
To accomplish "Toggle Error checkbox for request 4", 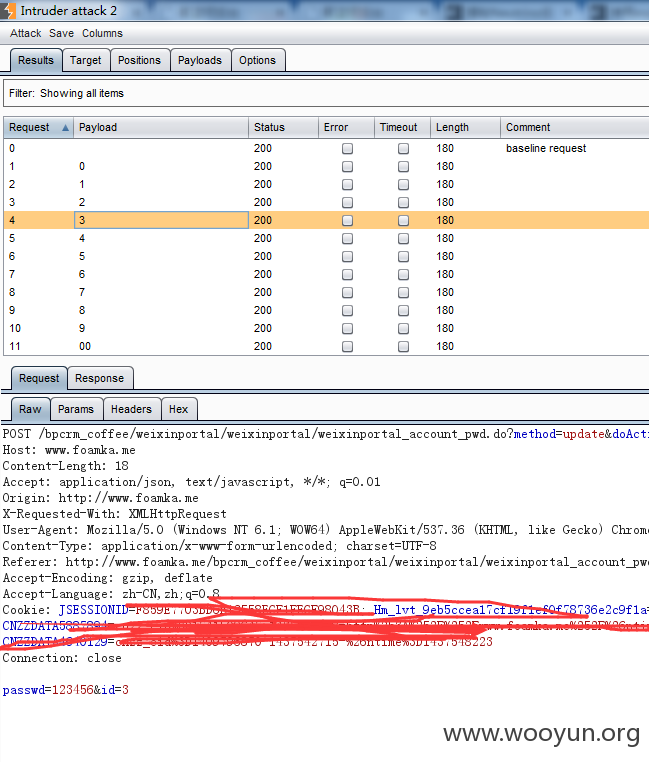I will pos(348,221).
